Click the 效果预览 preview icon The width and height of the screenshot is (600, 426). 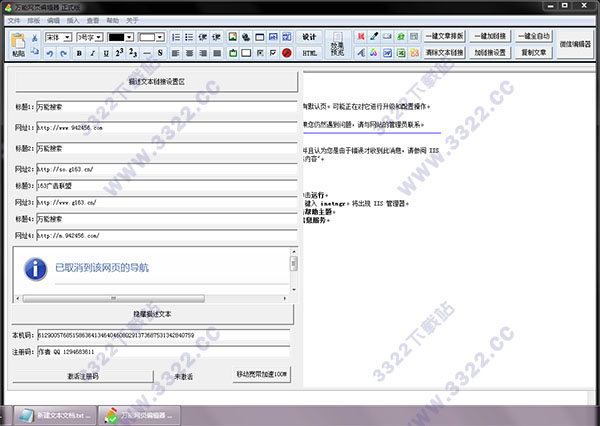(337, 45)
